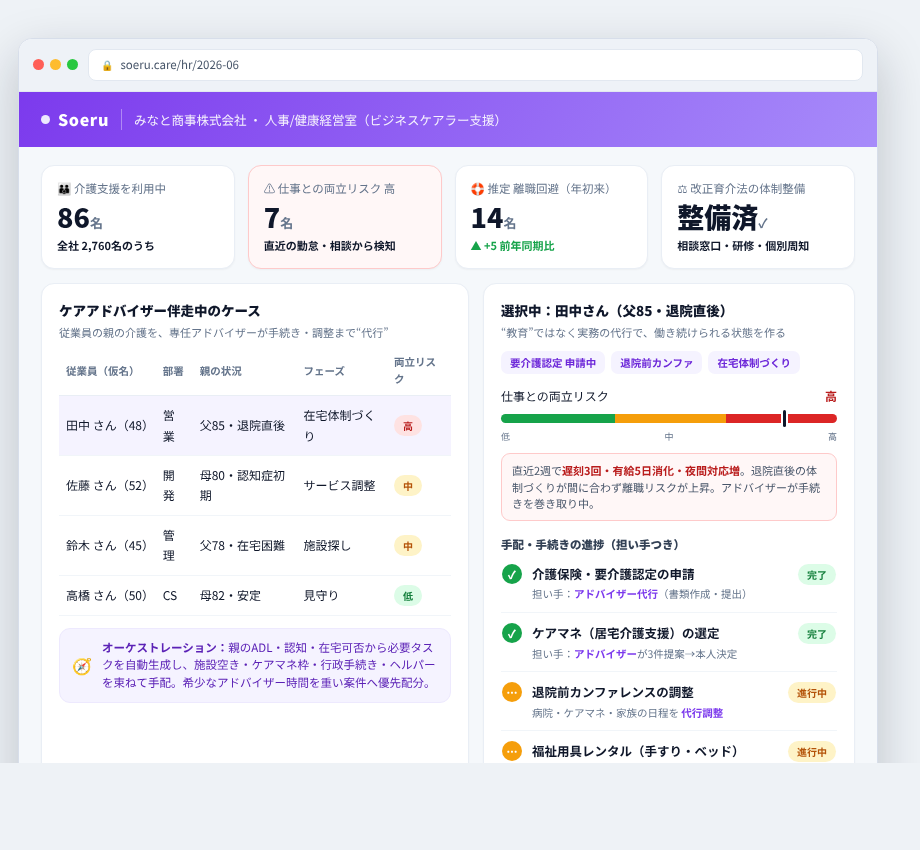The image size is (920, 850).
Task: Click the yellow minimize window button
Action: [x=56, y=65]
